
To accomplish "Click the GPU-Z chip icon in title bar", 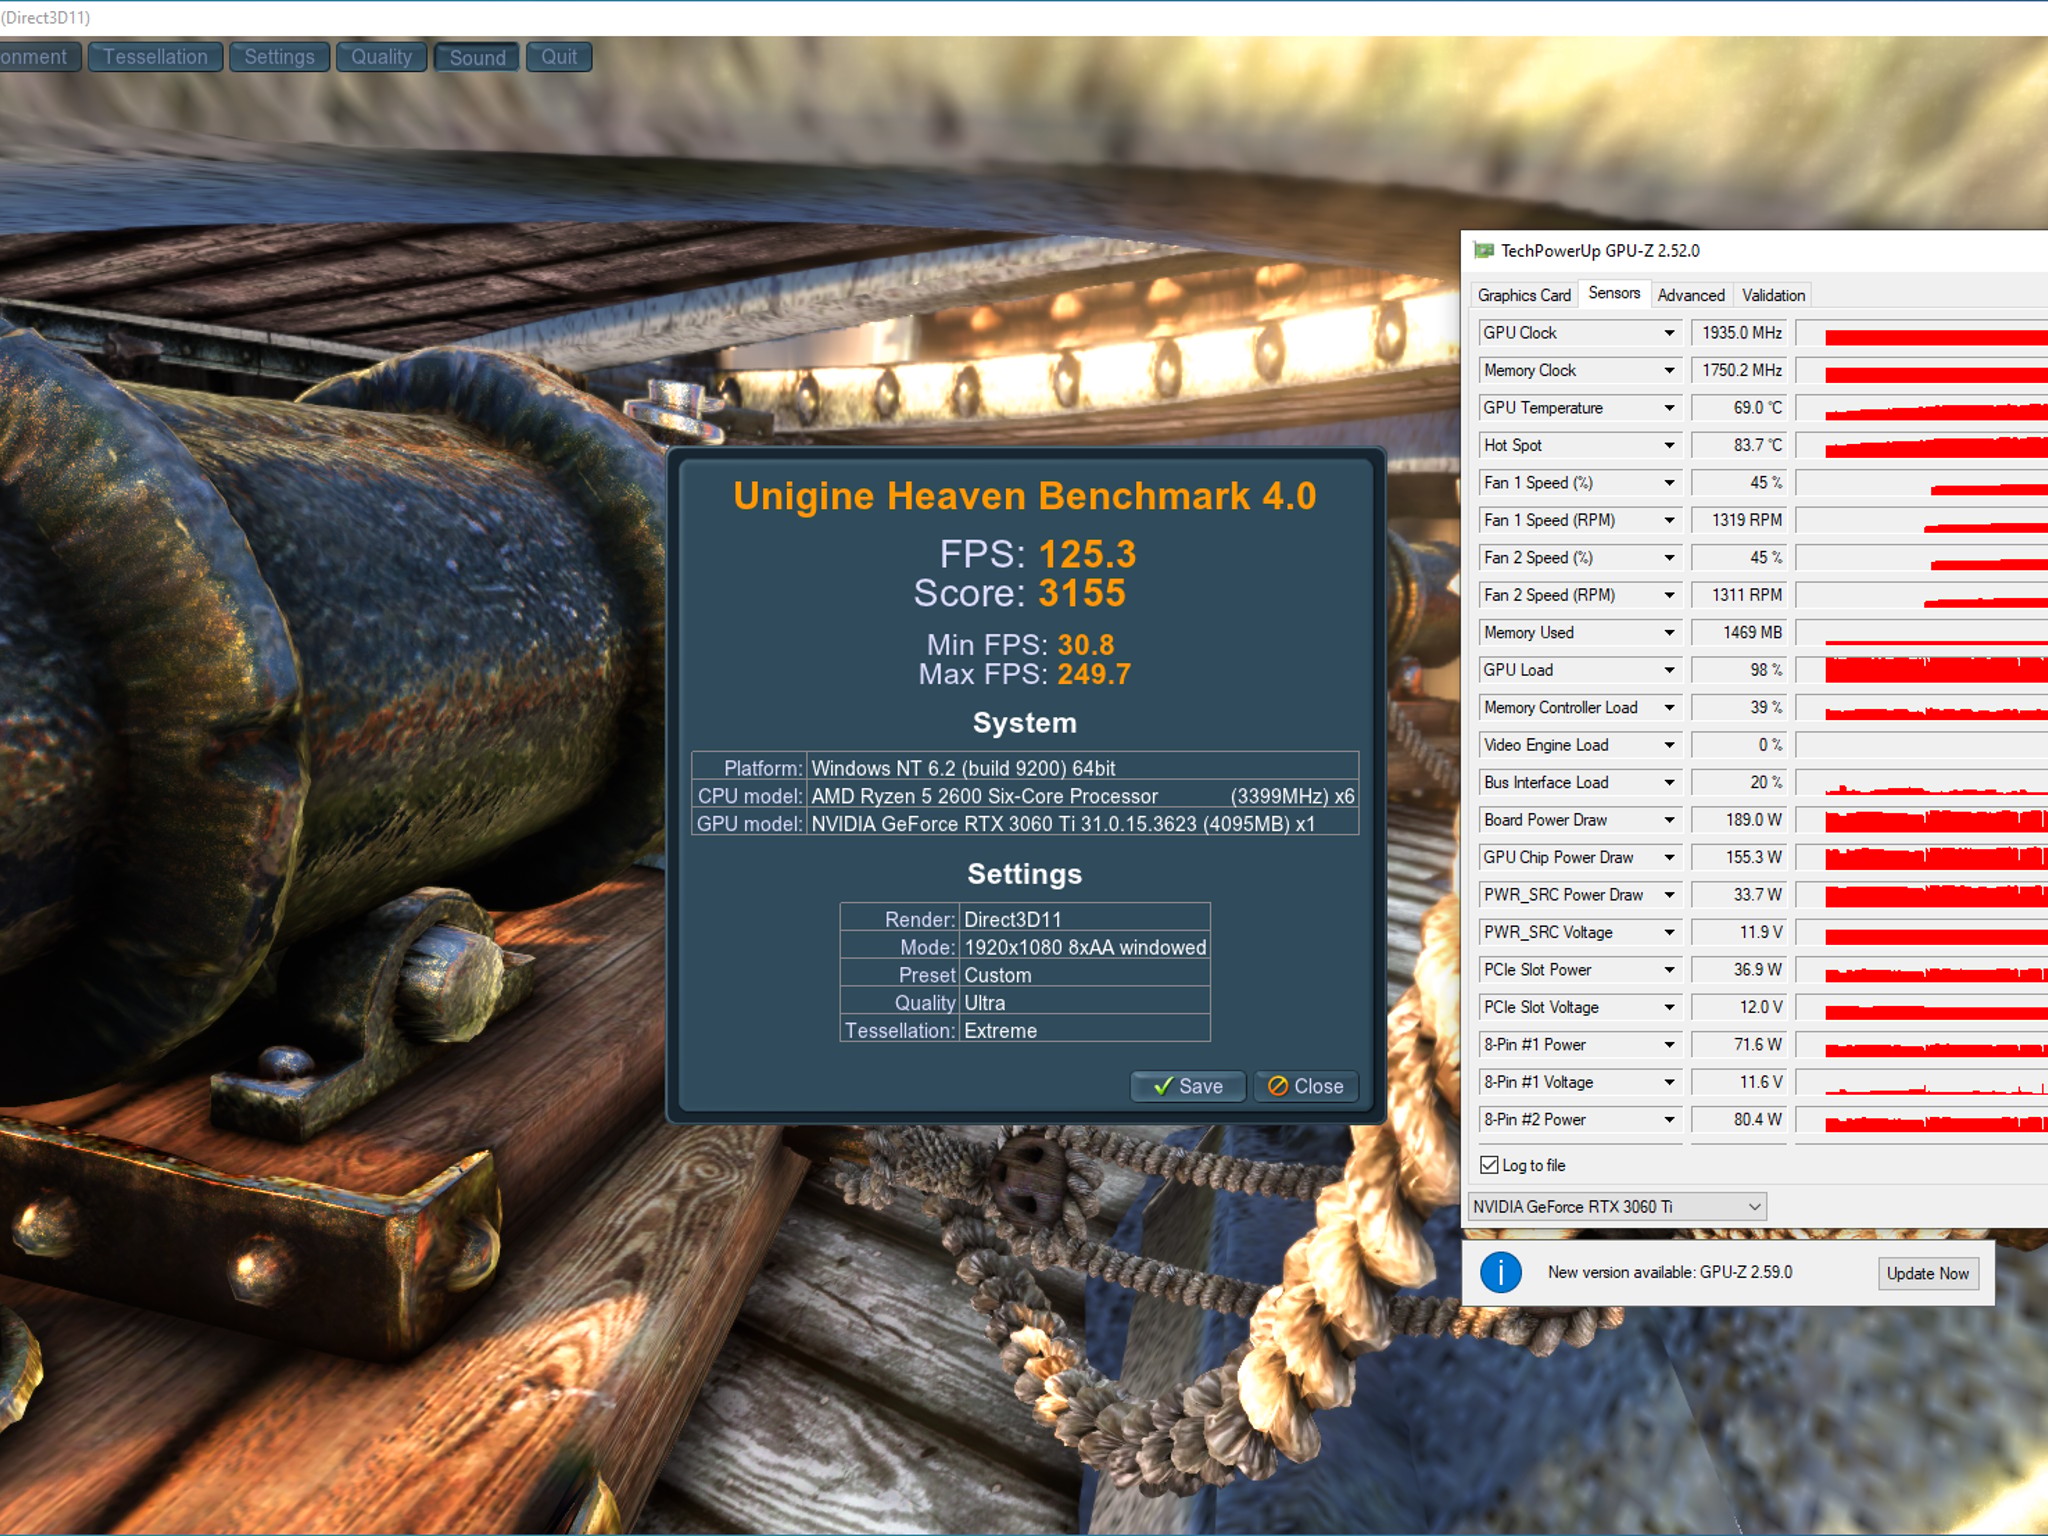I will [1483, 250].
